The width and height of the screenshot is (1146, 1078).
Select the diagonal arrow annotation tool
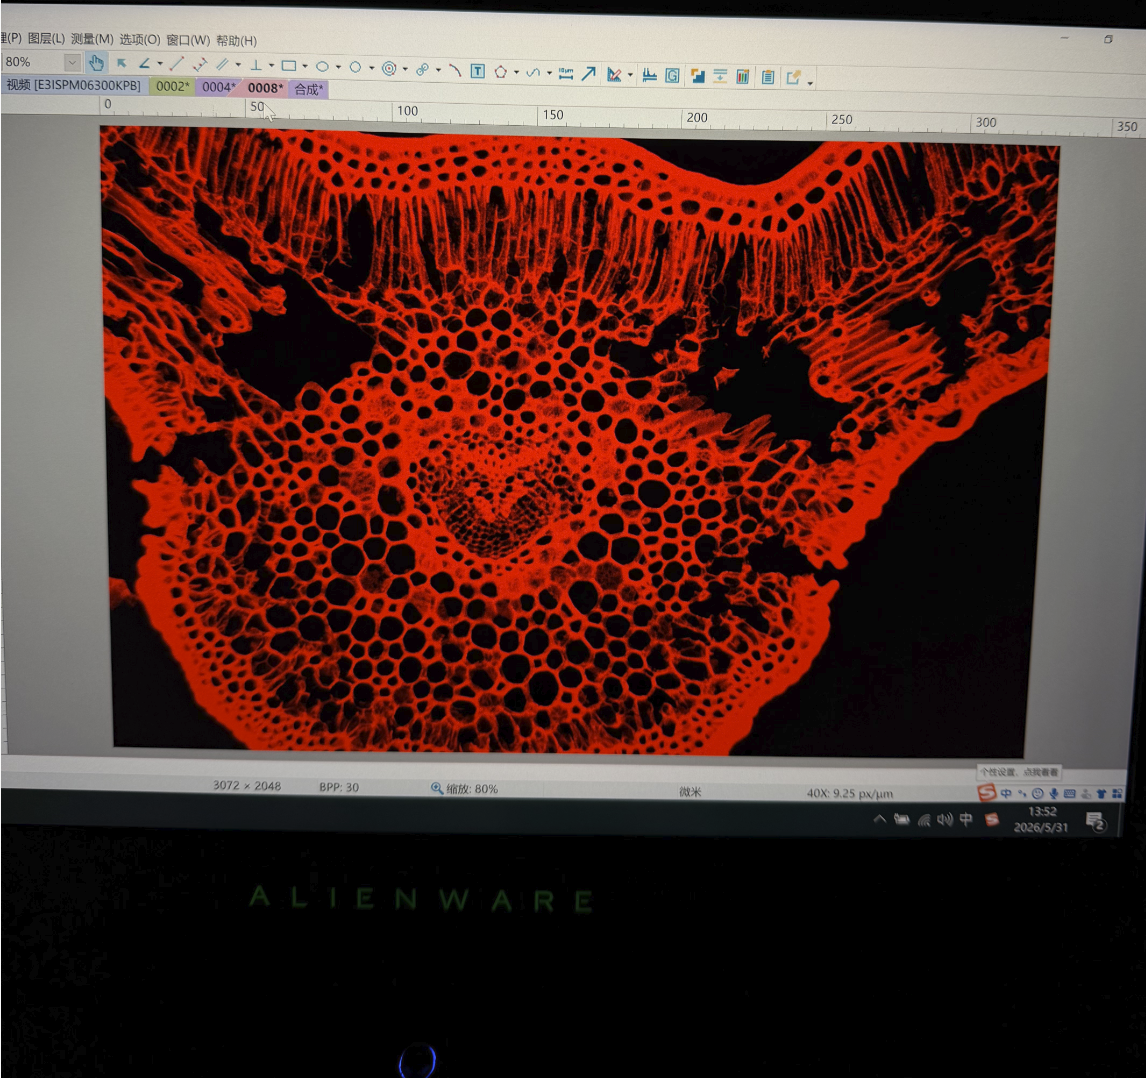588,73
